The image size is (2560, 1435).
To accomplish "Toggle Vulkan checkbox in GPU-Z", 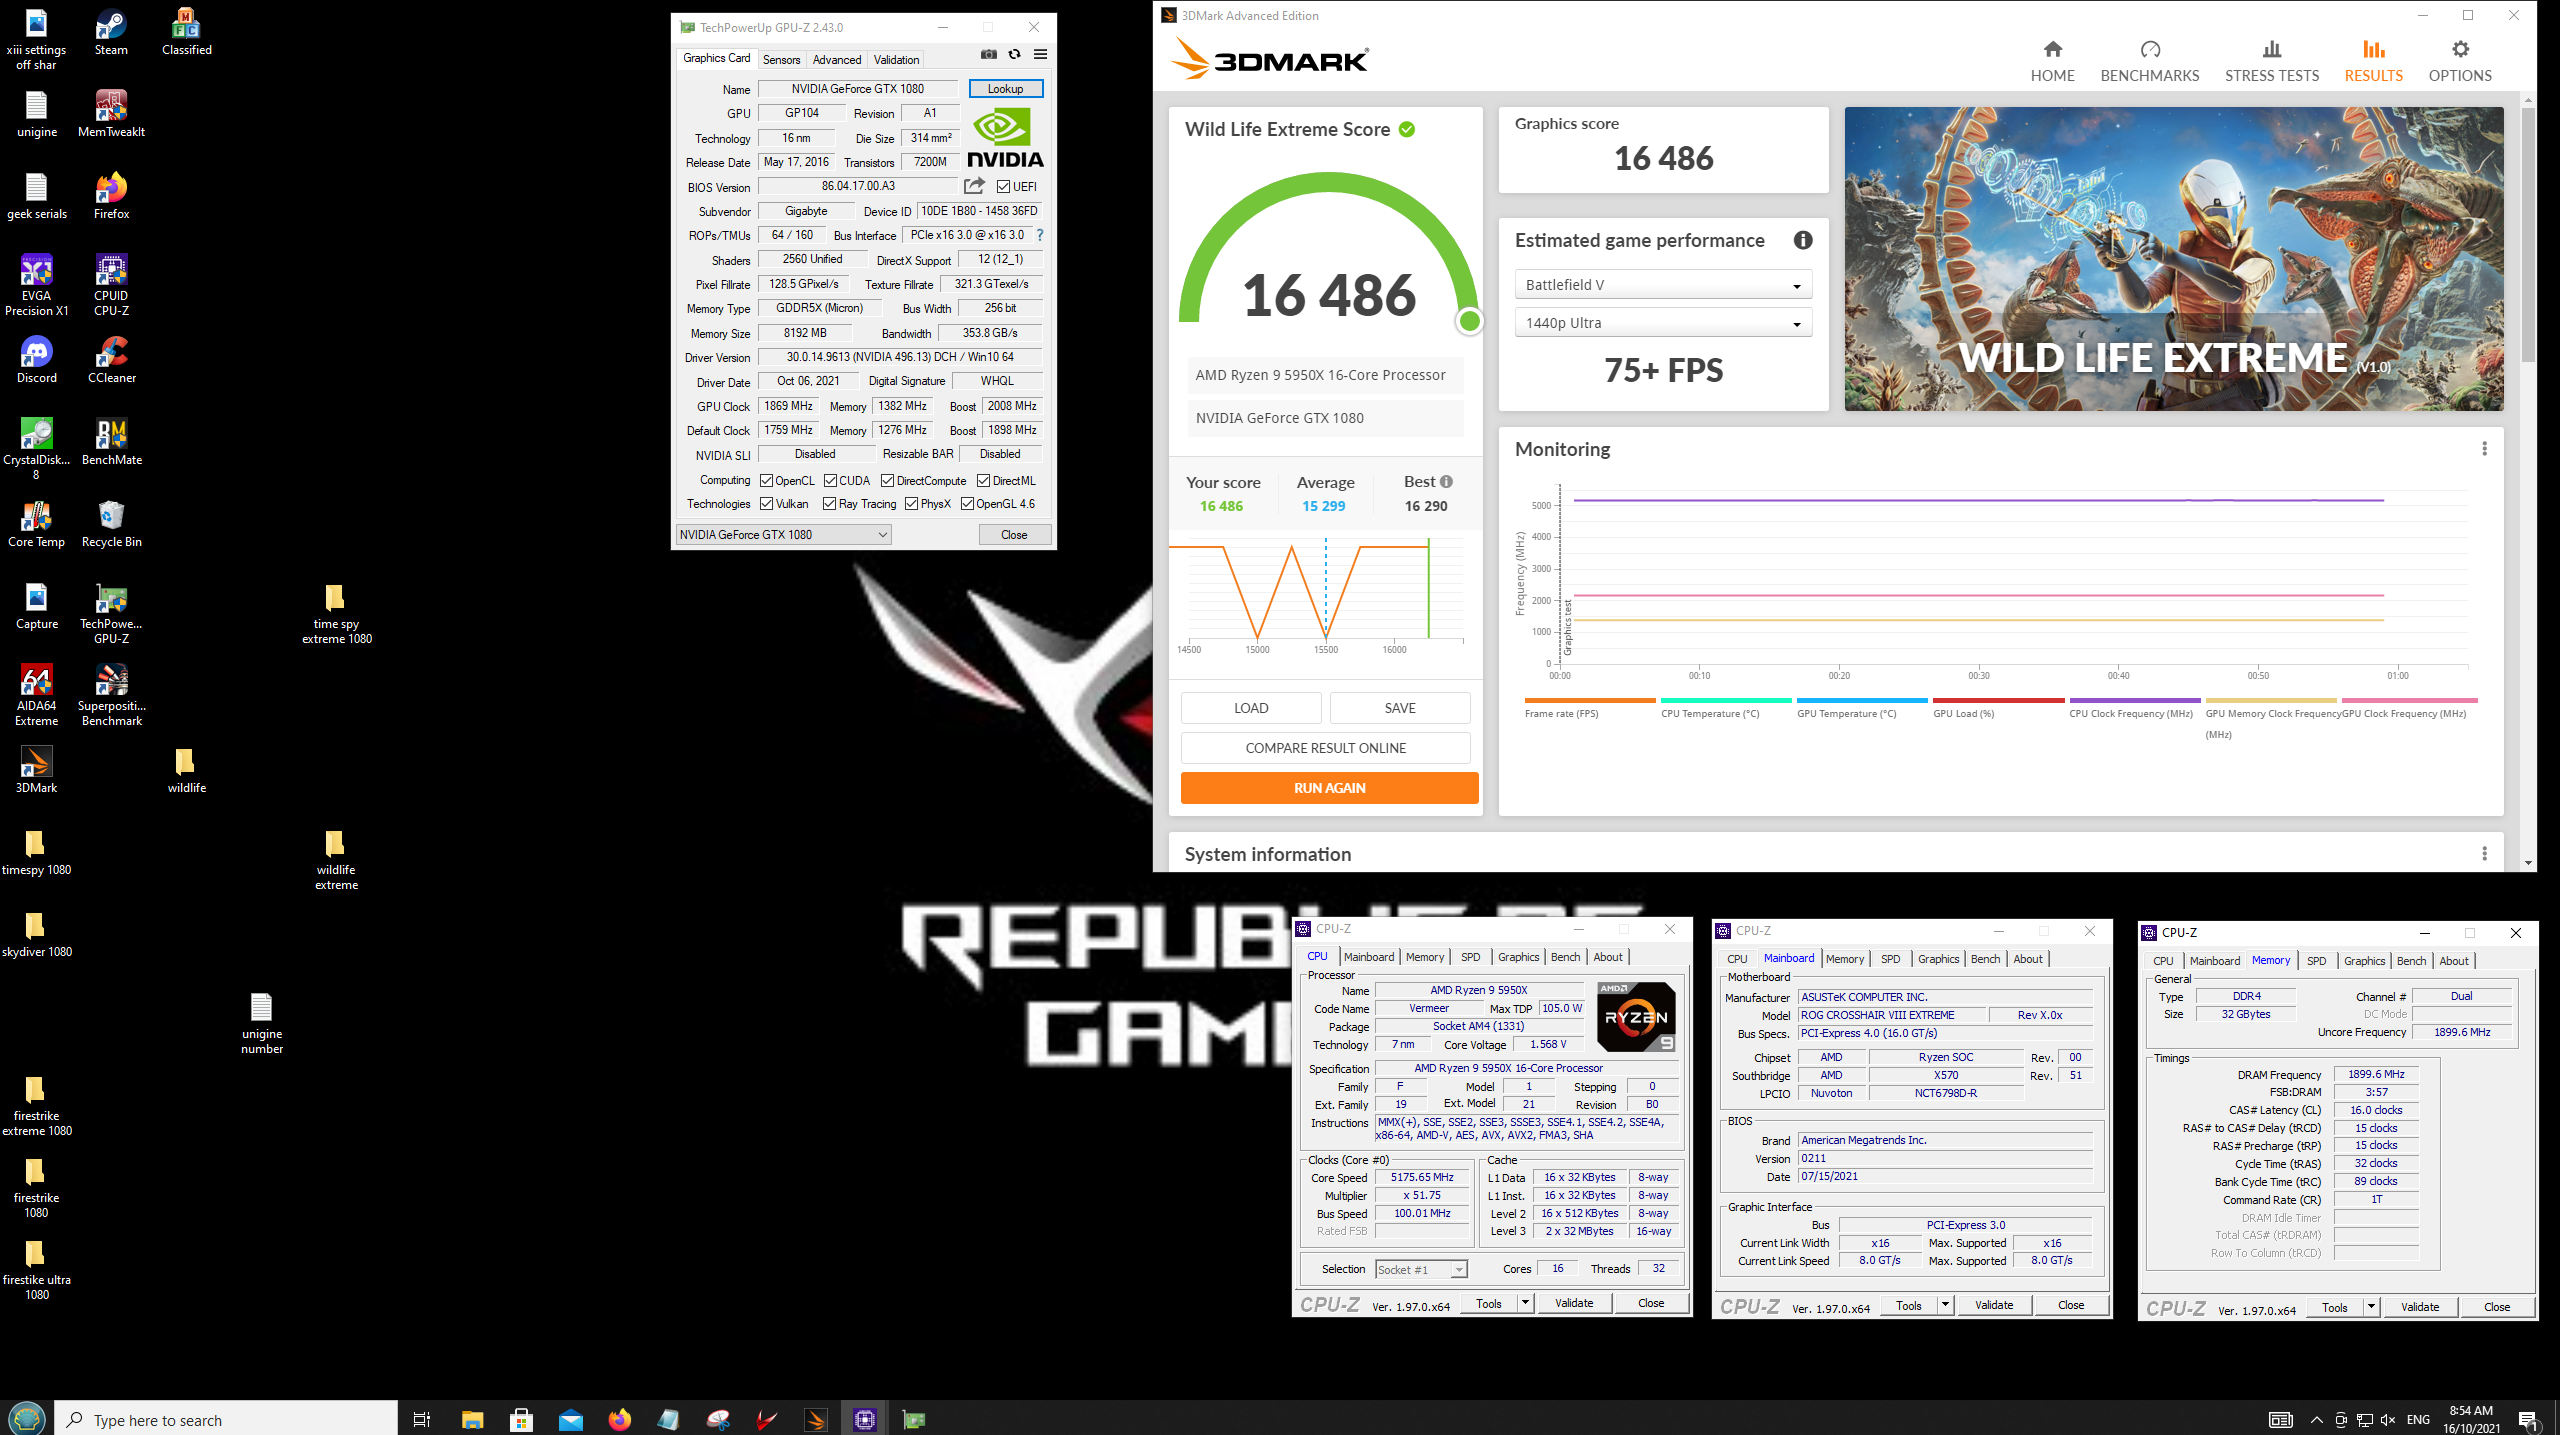I will tap(766, 504).
